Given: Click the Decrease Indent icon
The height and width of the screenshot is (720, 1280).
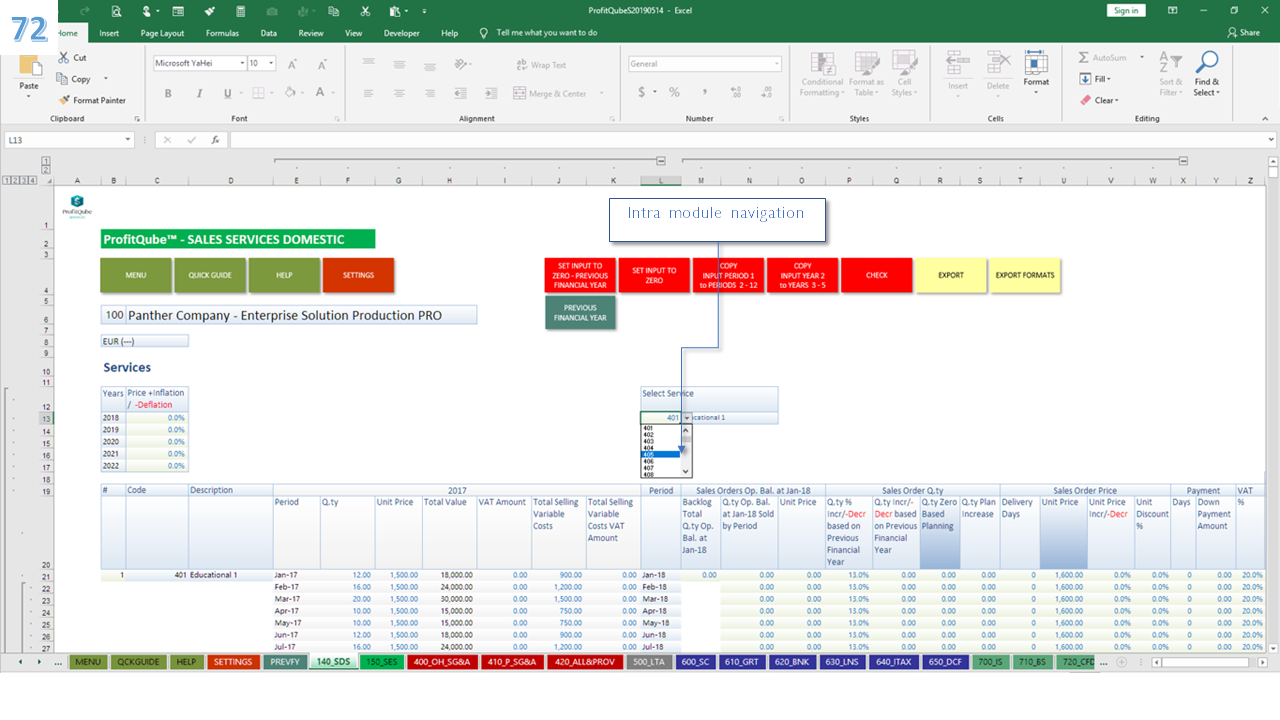Looking at the screenshot, I should pyautogui.click(x=459, y=93).
